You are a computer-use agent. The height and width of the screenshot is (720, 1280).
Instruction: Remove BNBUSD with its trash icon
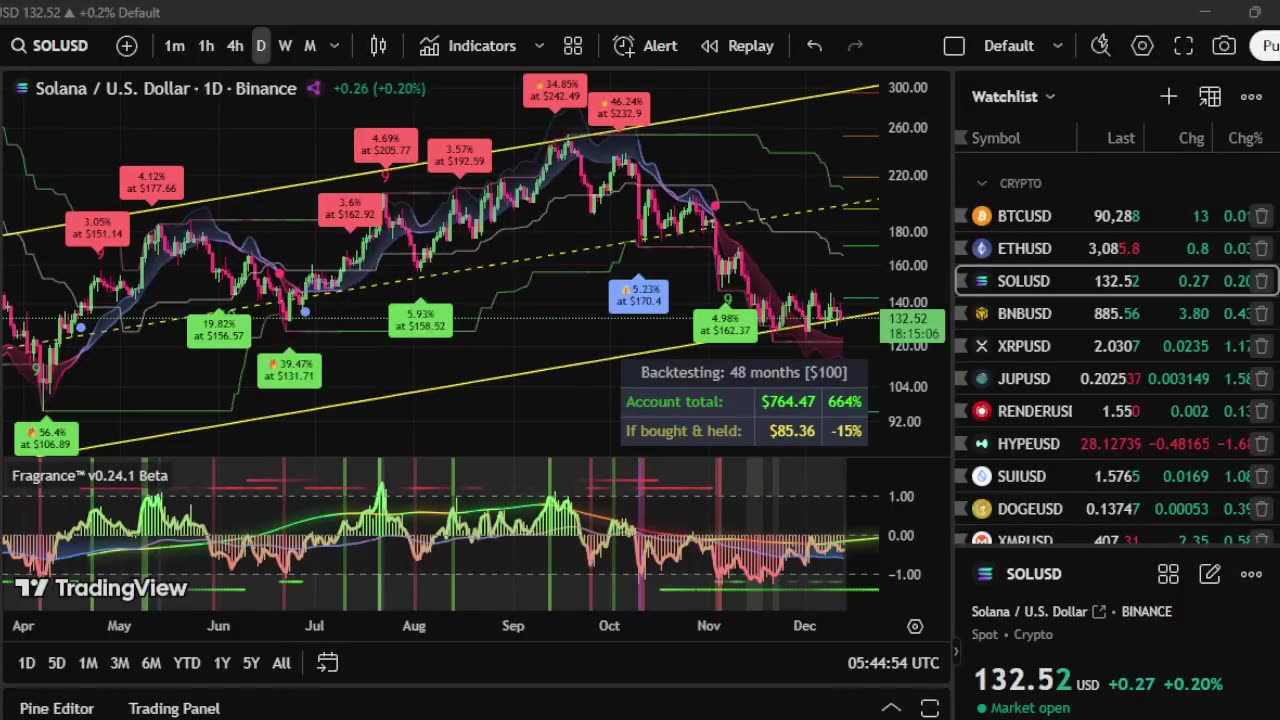coord(1262,313)
